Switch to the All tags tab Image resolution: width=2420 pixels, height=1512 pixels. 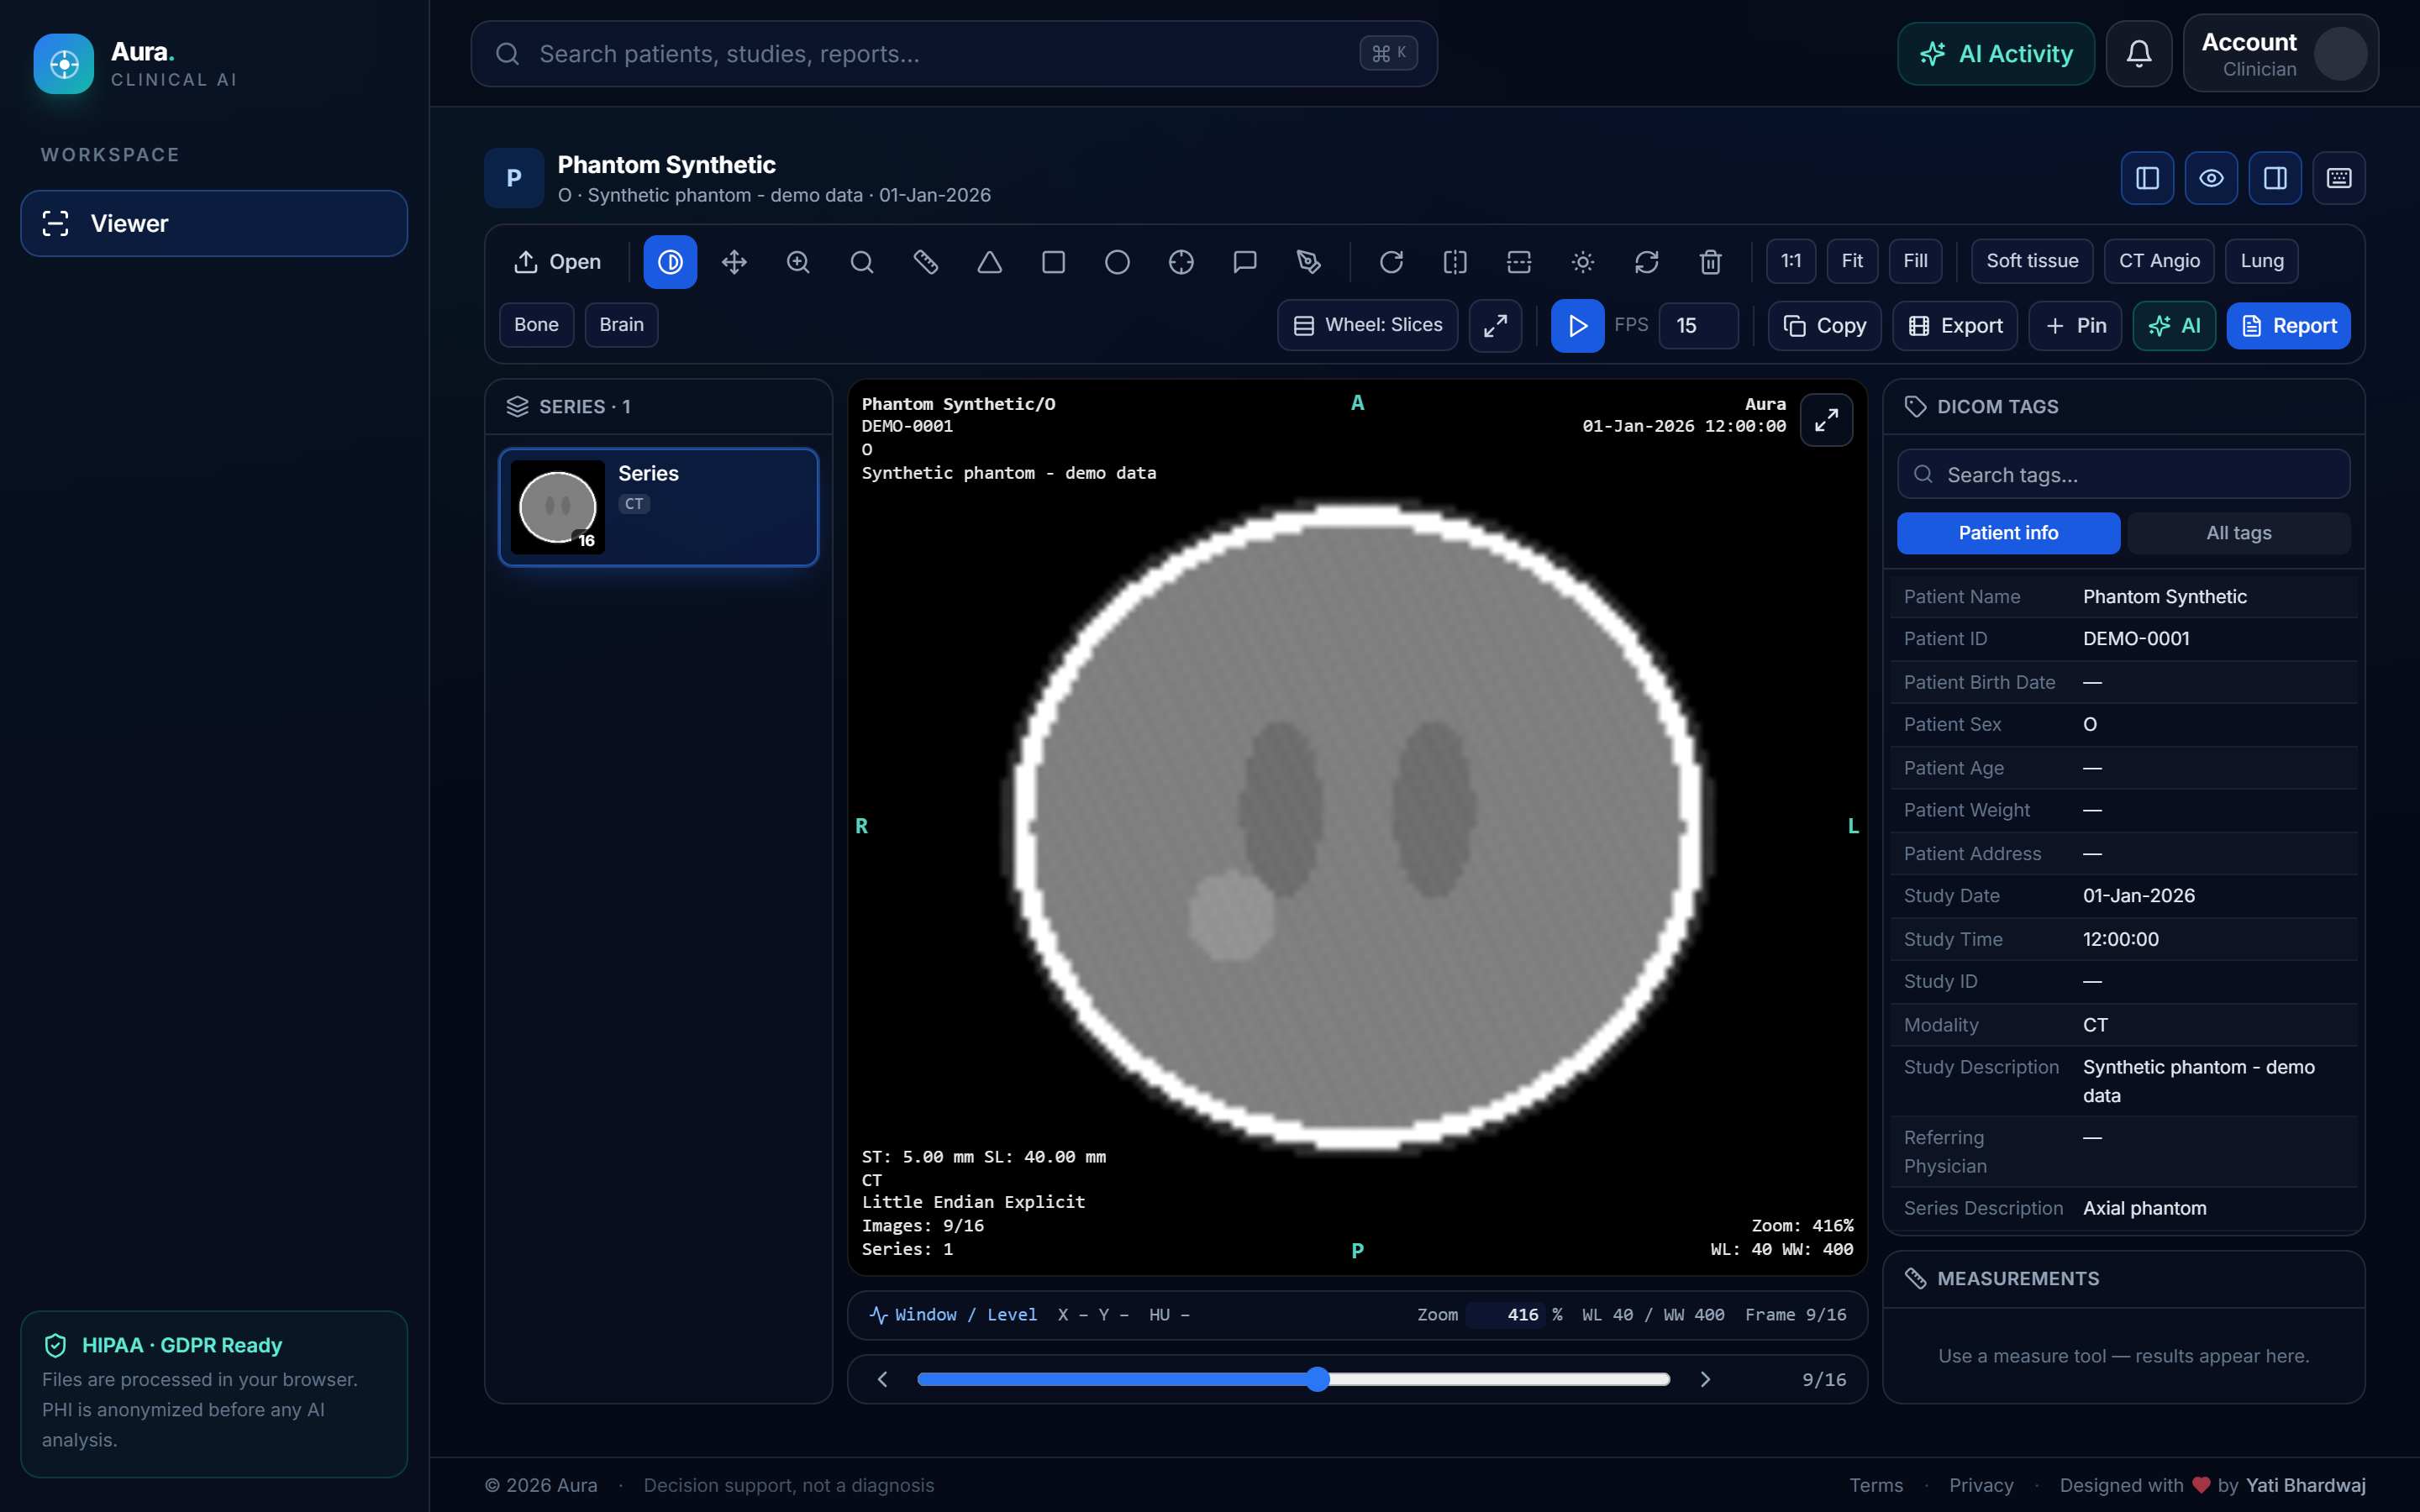[x=2239, y=533]
